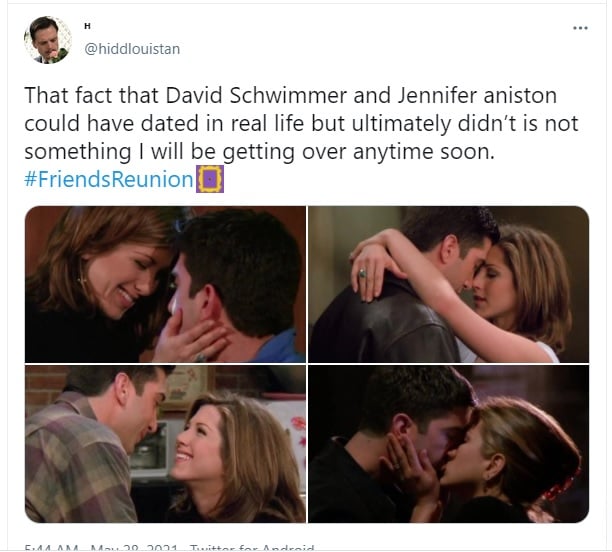Open the @hiddlouistan profile handle
612x552 pixels.
(132, 49)
